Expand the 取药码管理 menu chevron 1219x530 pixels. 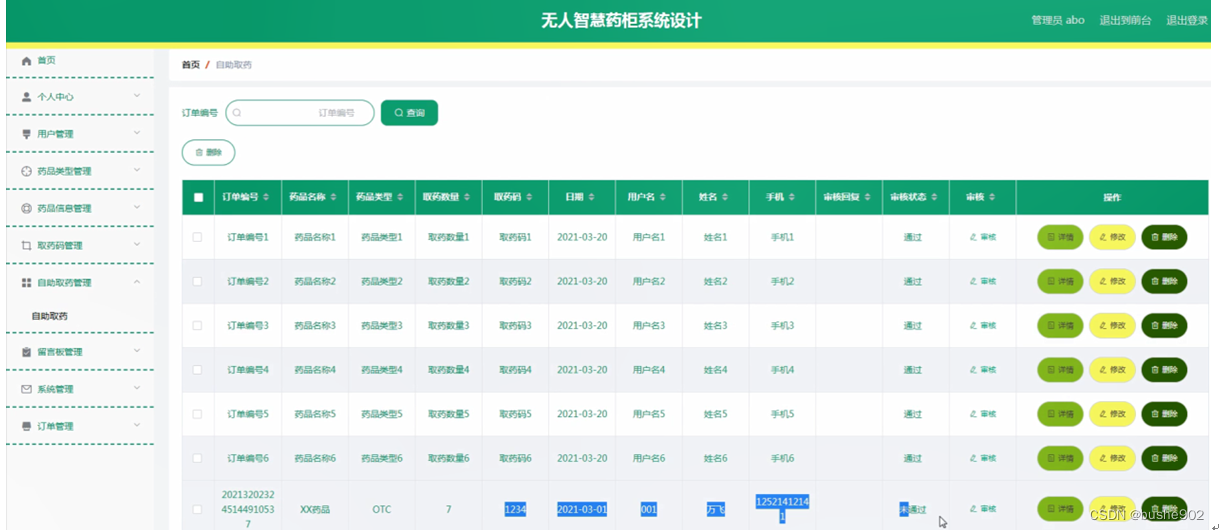(x=137, y=244)
